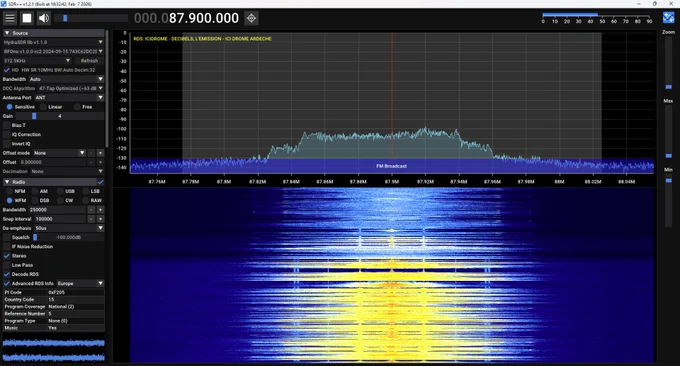The image size is (680, 366).
Task: Enable the IF Noise Reduction checkbox
Action: [x=7, y=247]
